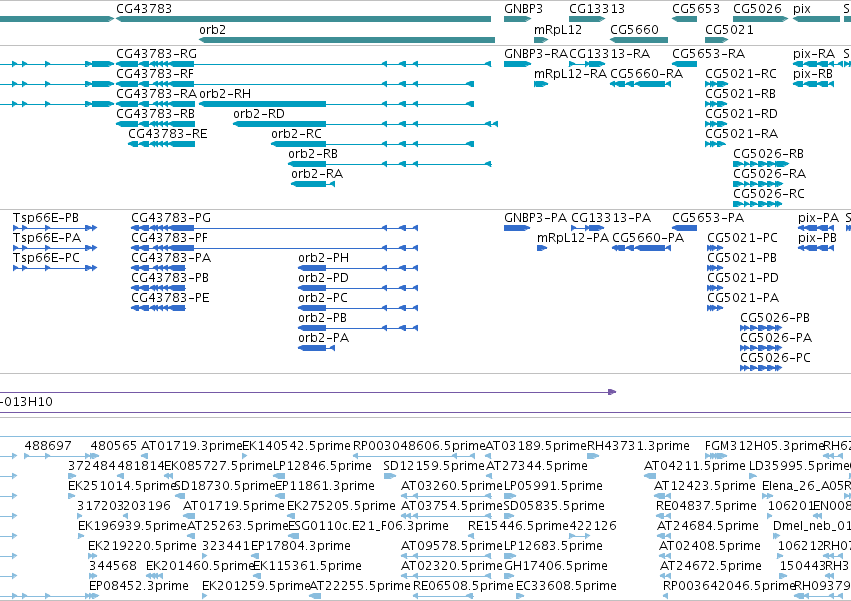
Task: Select protein CG5021-PA
Action: [715, 308]
